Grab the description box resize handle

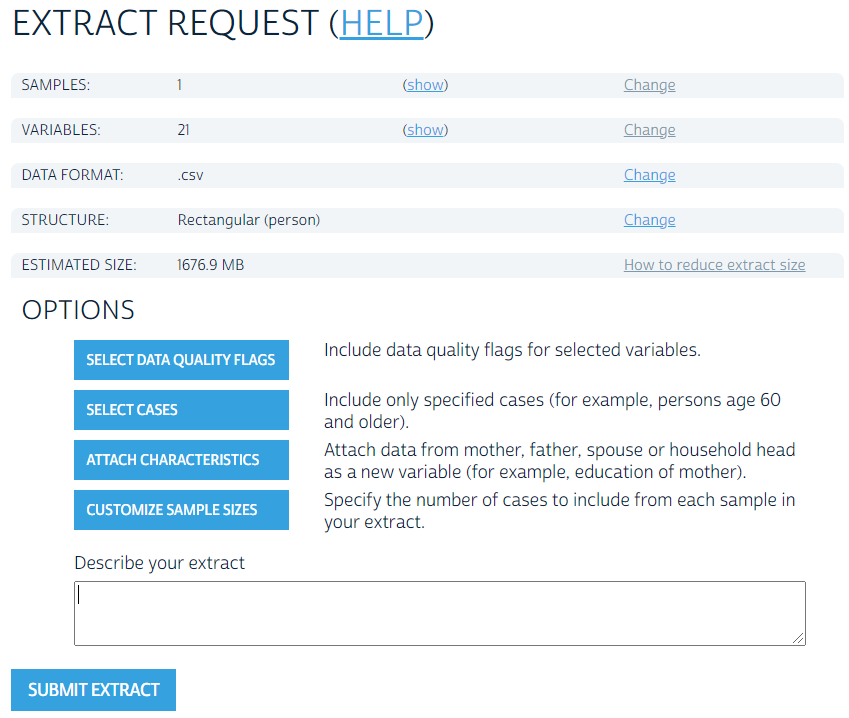799,638
